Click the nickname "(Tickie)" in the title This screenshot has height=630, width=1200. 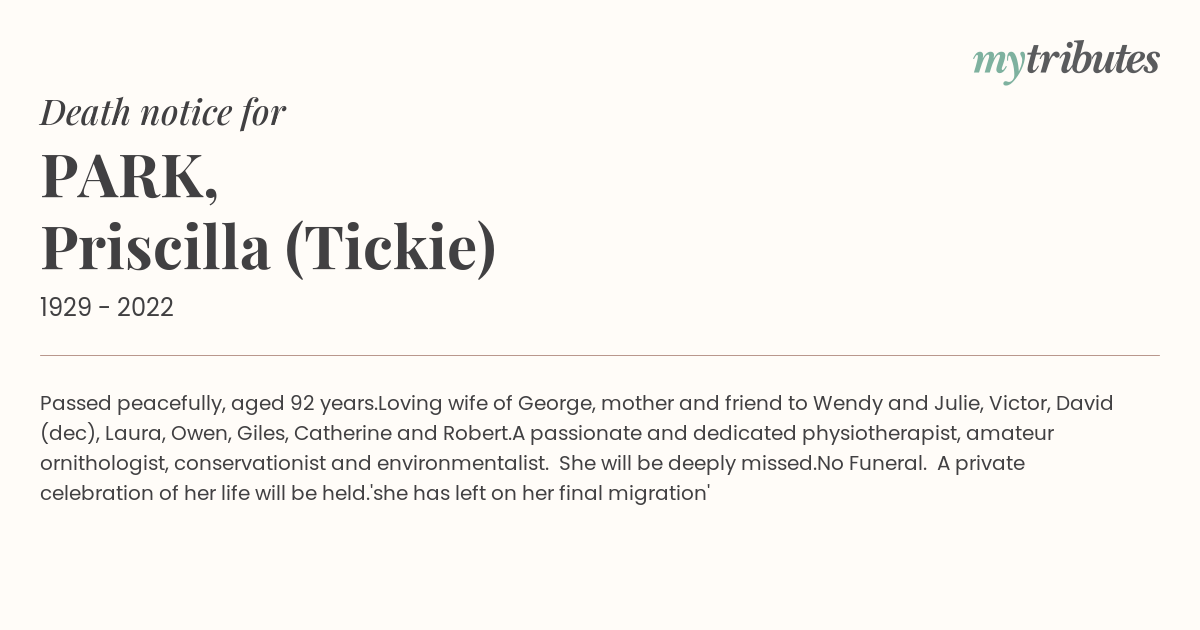390,249
